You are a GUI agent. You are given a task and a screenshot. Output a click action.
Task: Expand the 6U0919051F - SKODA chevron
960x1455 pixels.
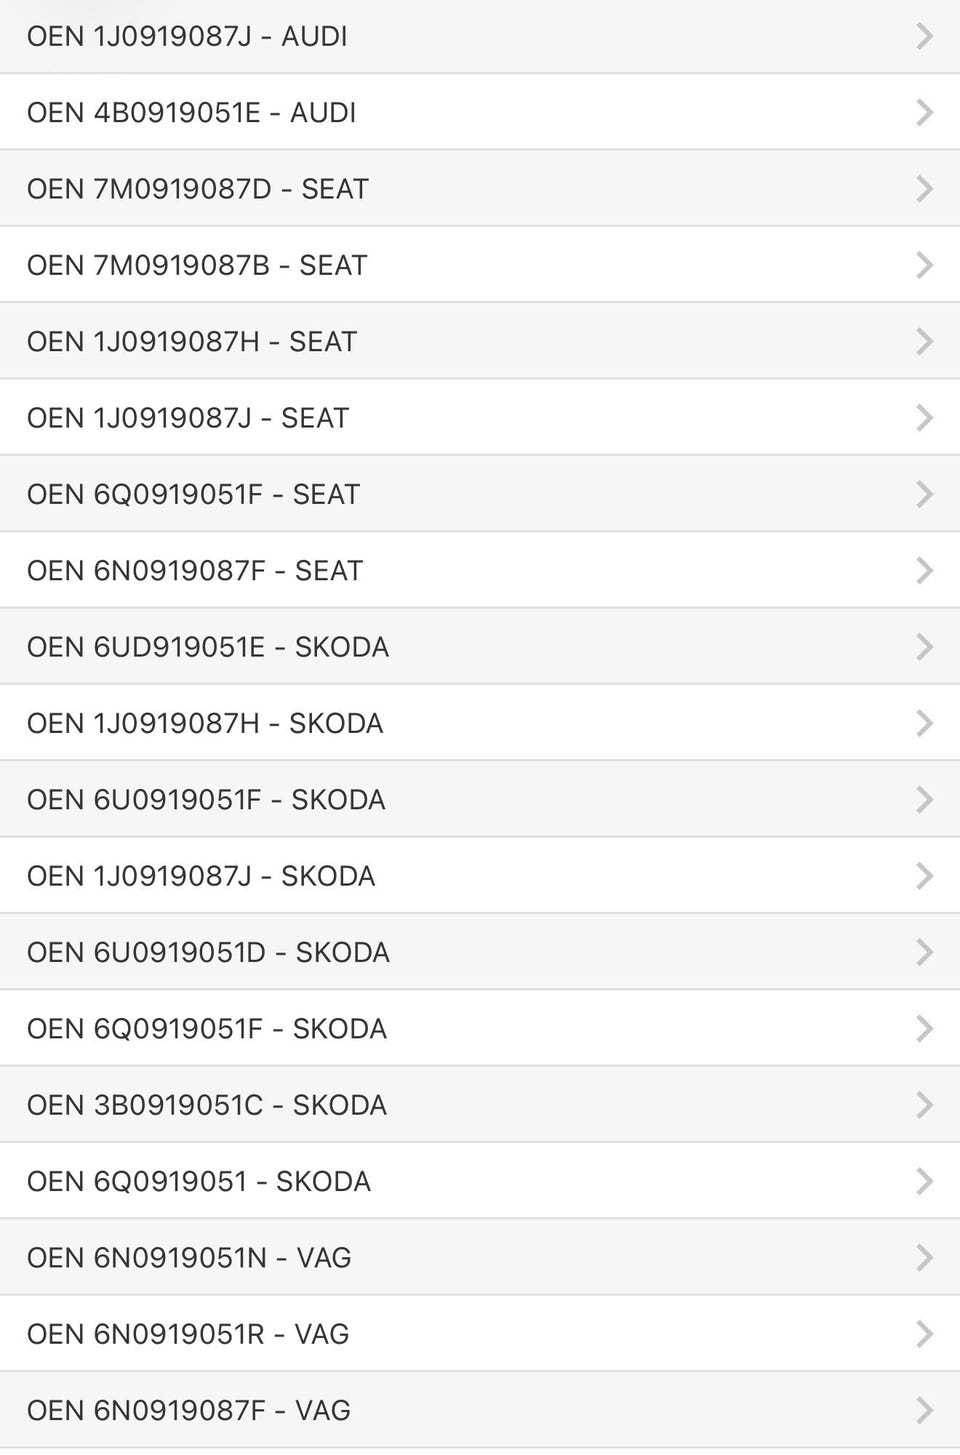click(x=924, y=800)
